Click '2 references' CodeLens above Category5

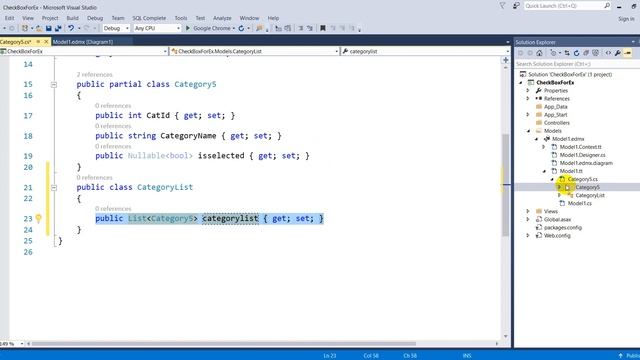pos(94,74)
